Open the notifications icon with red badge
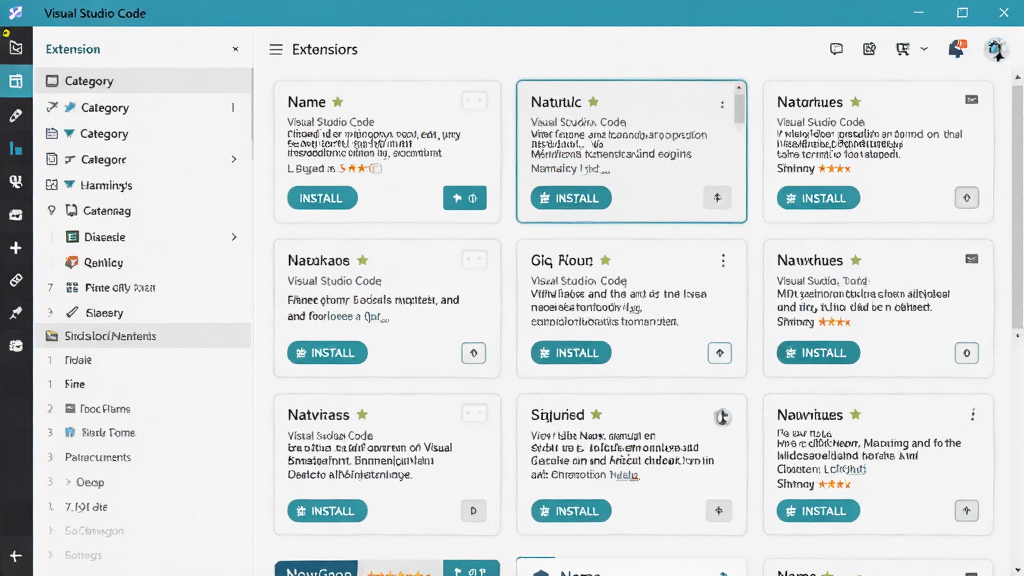The width and height of the screenshot is (1024, 576). click(x=957, y=49)
